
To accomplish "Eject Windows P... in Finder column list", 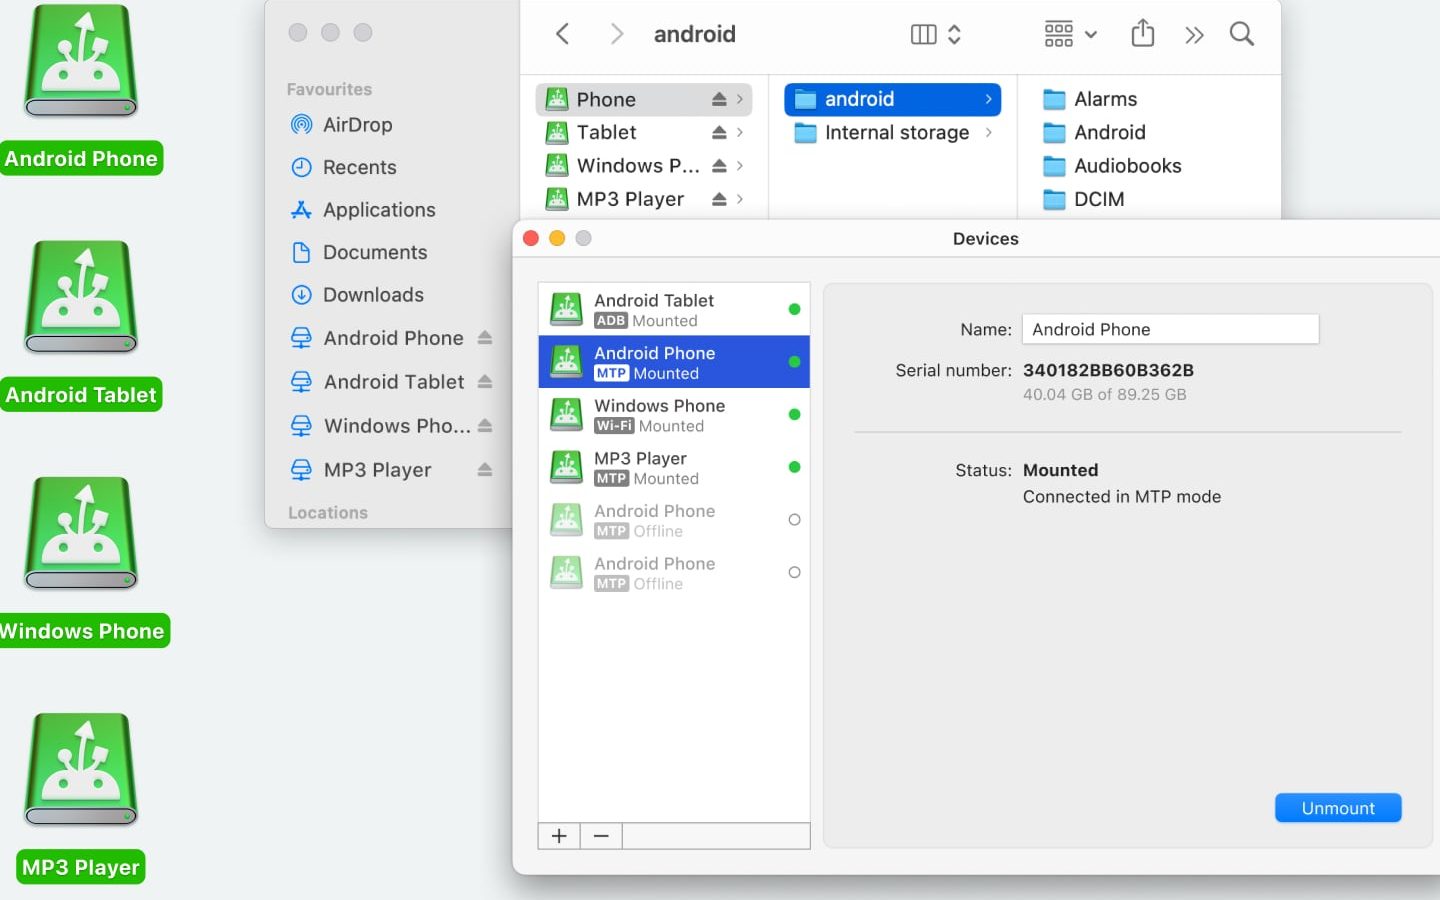I will coord(719,165).
